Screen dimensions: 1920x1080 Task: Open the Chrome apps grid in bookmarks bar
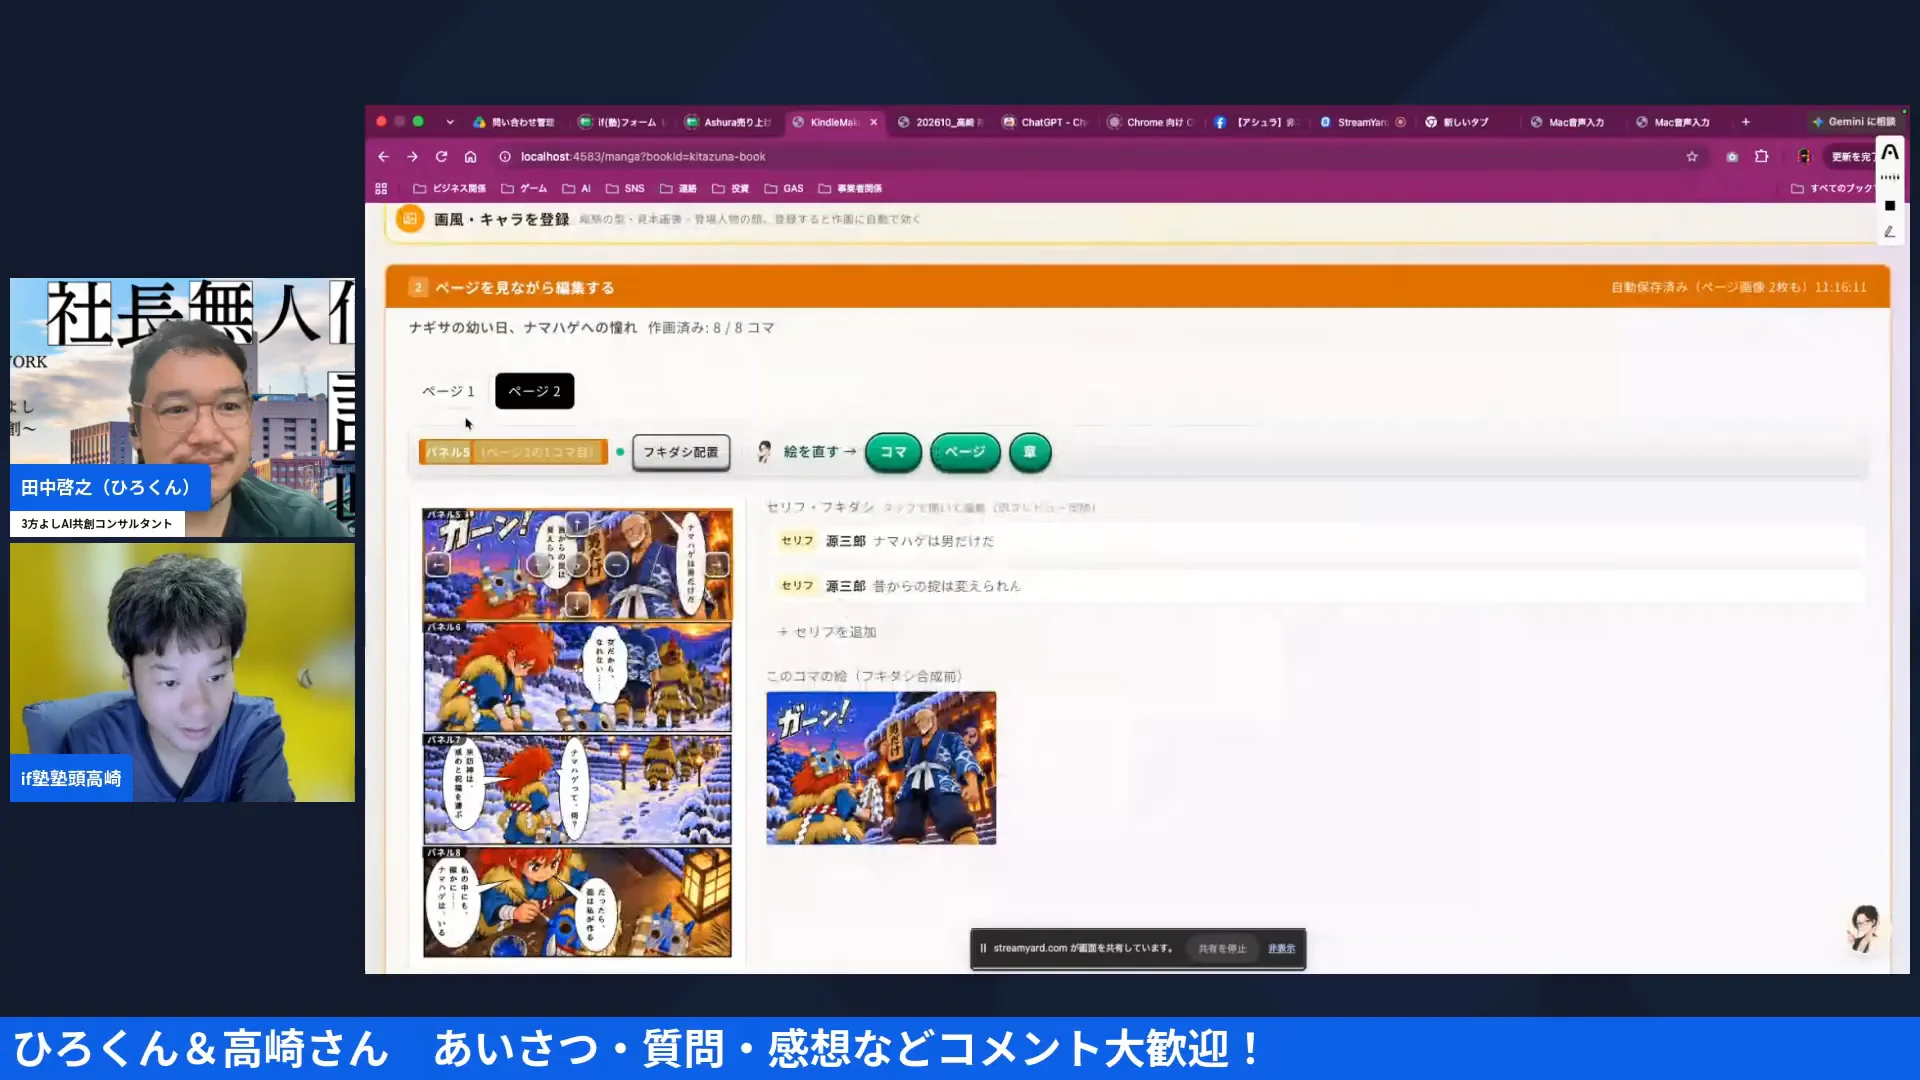pyautogui.click(x=381, y=188)
